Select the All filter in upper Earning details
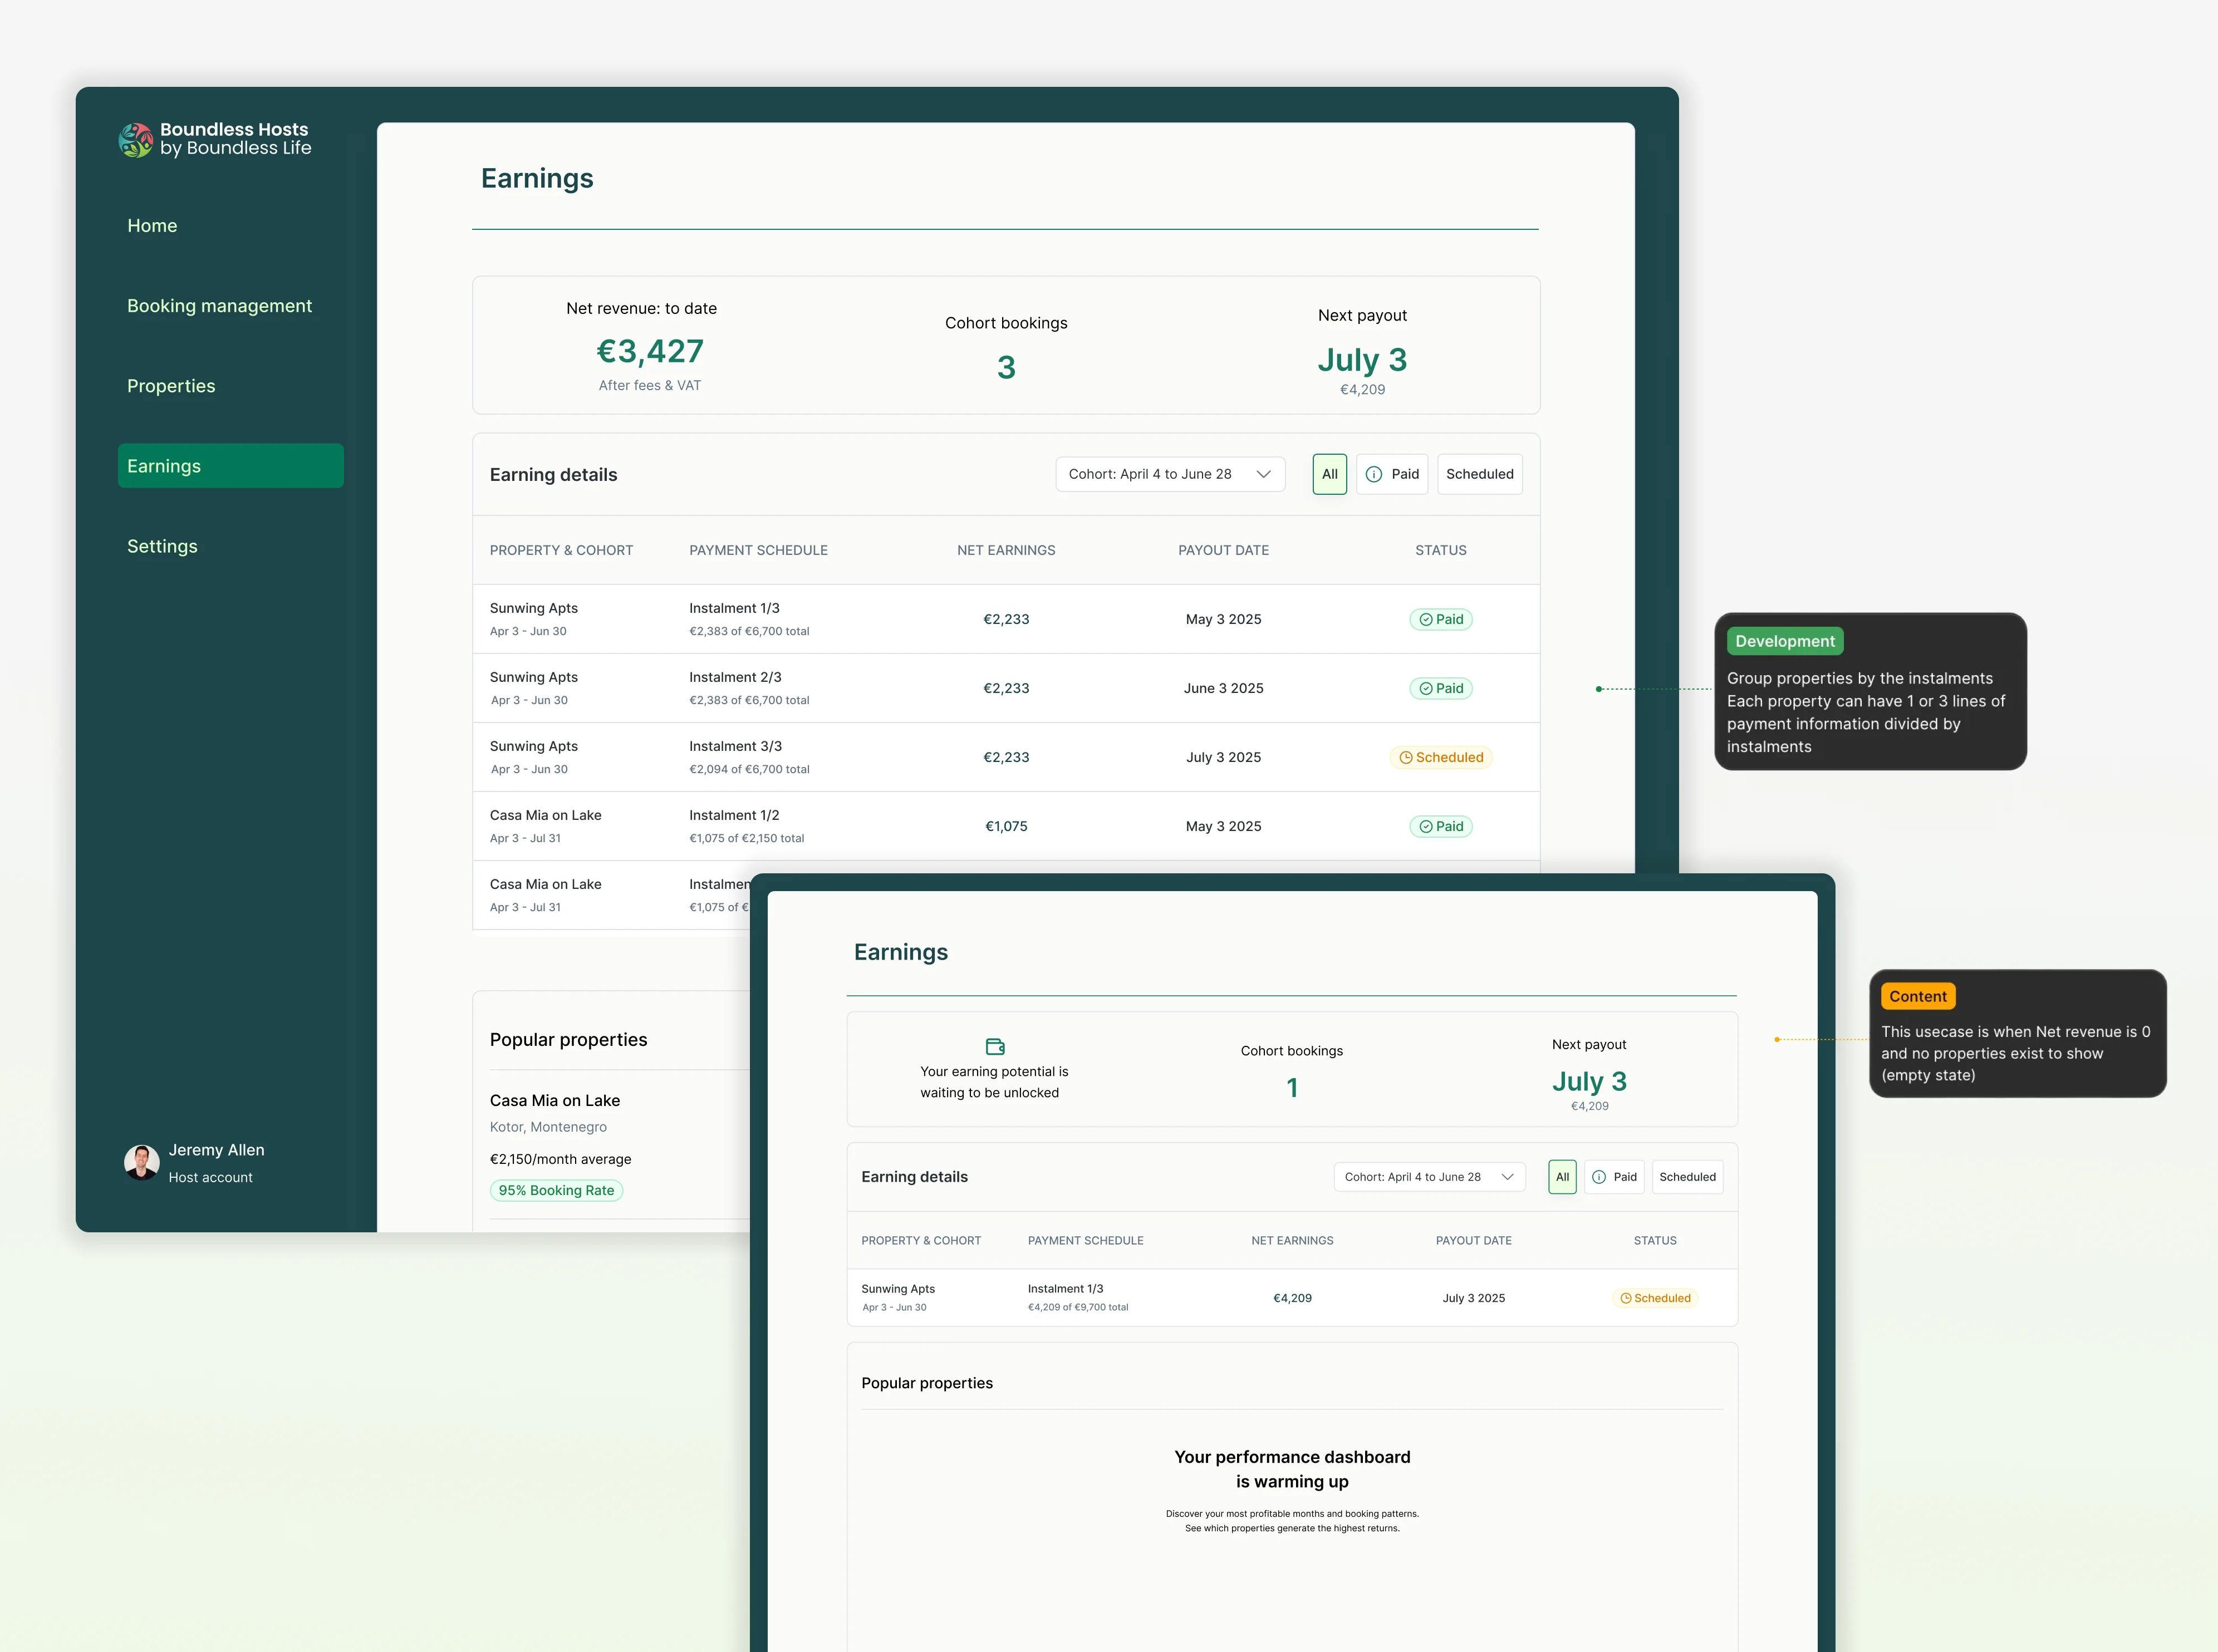Viewport: 2218px width, 1652px height. click(1329, 475)
